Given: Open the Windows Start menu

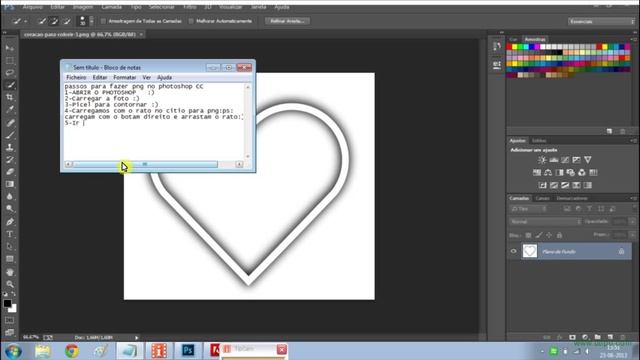Looking at the screenshot, I should tap(13, 351).
